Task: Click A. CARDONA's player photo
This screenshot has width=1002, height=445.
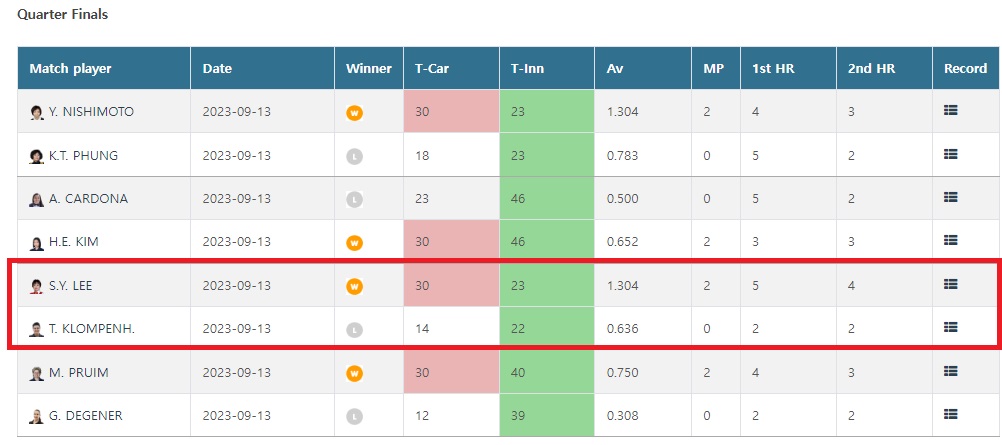Action: point(37,199)
